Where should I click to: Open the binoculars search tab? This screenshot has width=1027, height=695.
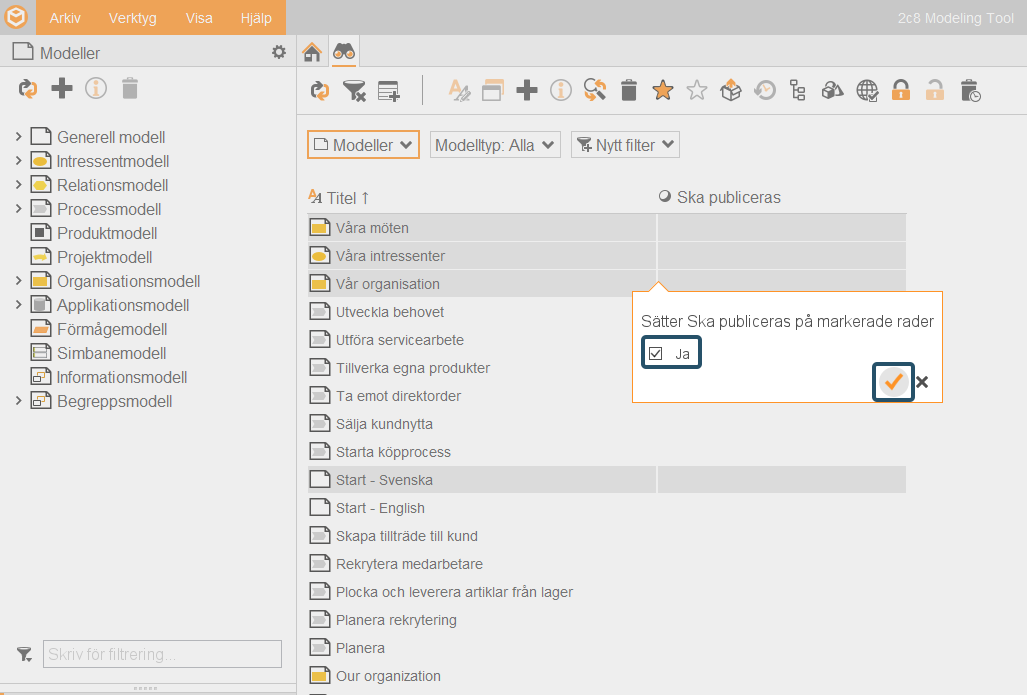pos(344,52)
